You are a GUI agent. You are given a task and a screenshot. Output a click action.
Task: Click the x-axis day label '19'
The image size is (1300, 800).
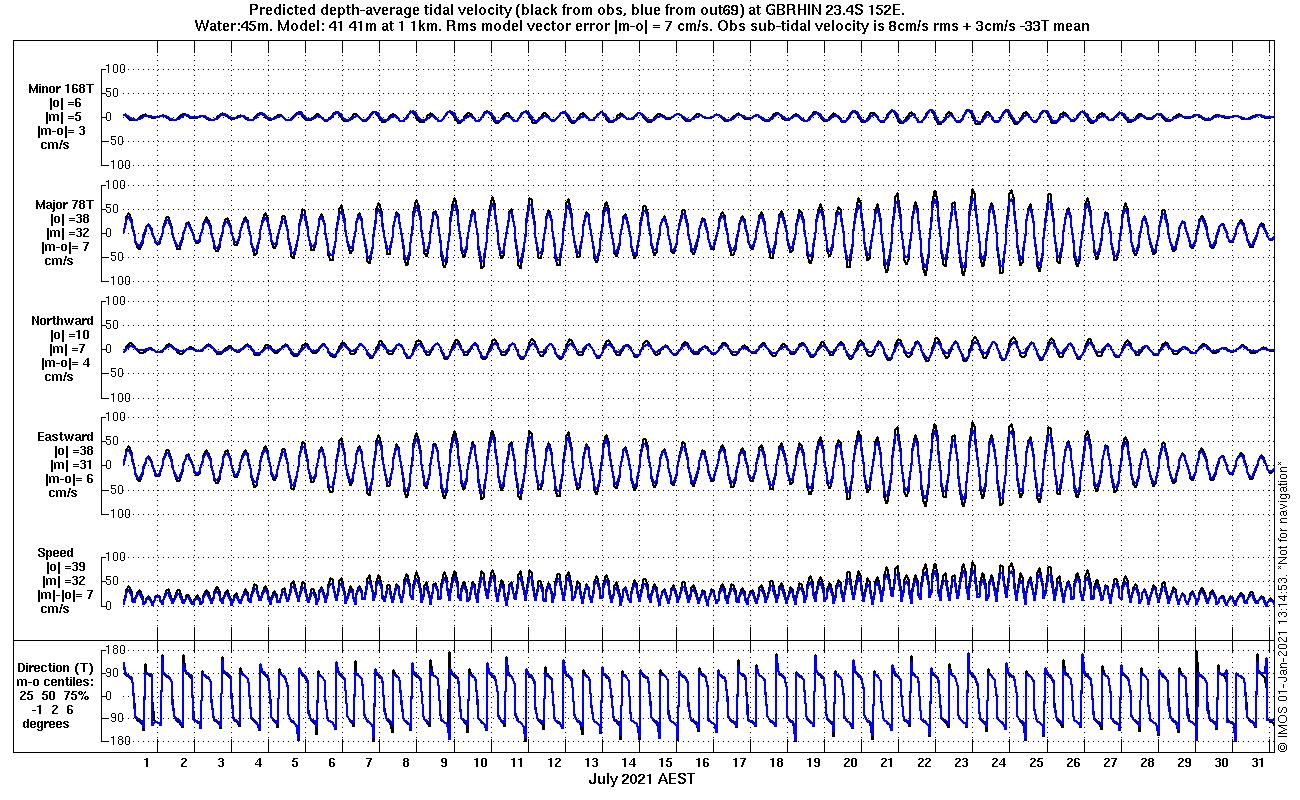pyautogui.click(x=813, y=762)
